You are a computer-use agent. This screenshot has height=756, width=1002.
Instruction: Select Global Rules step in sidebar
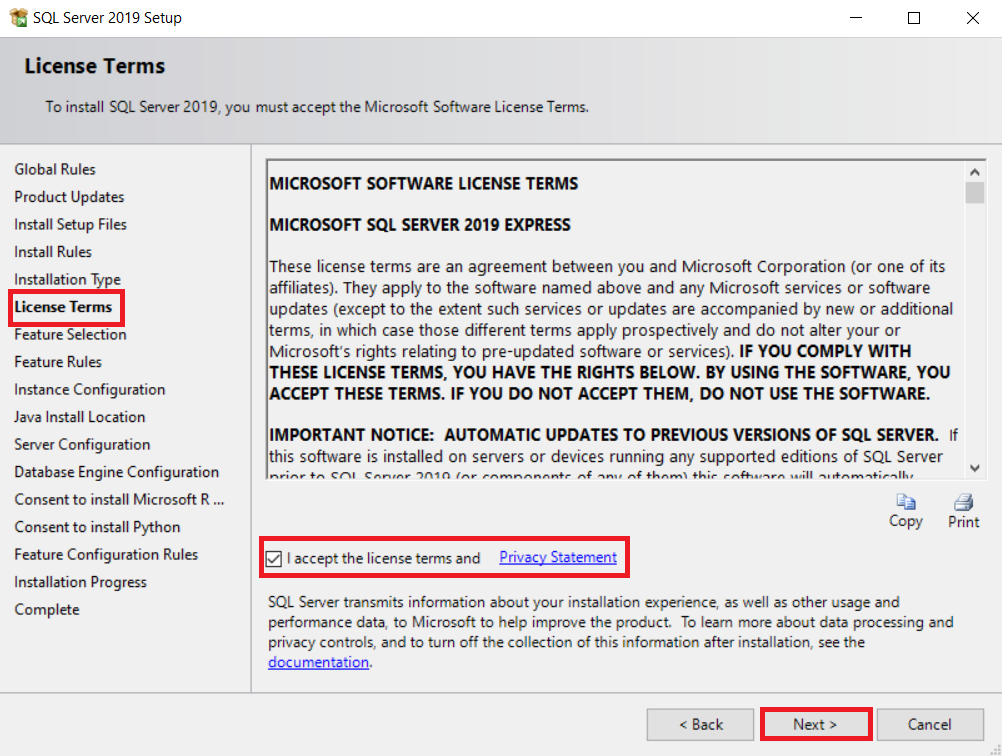click(55, 169)
